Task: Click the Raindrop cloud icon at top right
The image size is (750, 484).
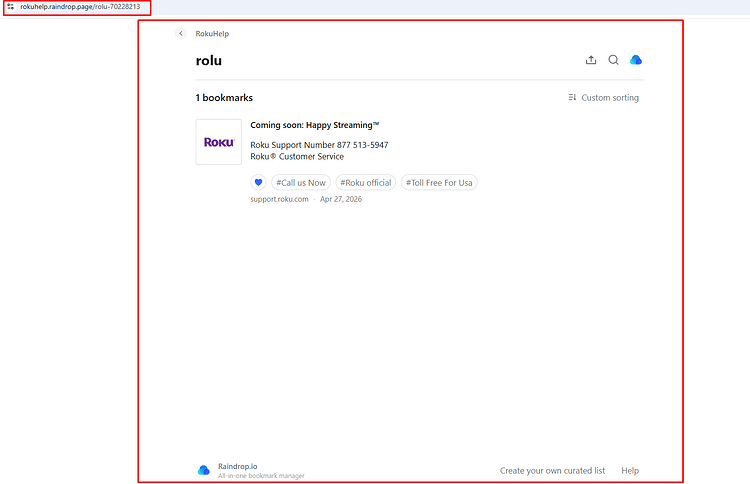Action: tap(636, 60)
